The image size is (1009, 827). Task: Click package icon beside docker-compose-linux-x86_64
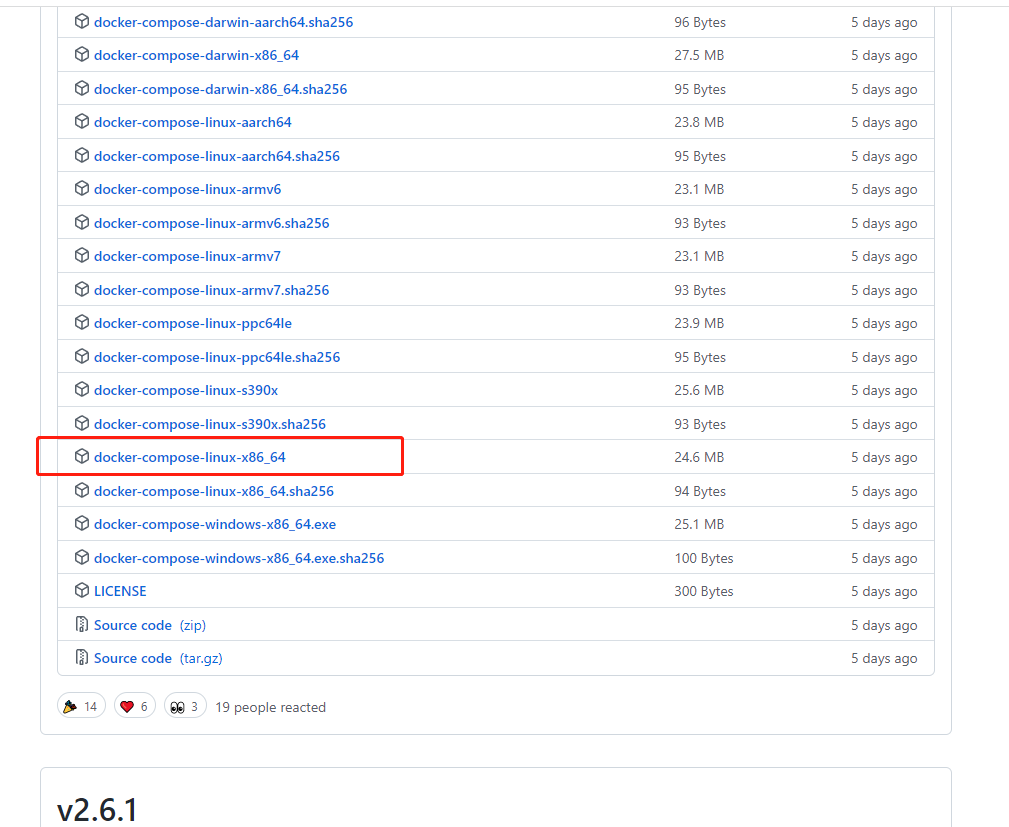[82, 456]
